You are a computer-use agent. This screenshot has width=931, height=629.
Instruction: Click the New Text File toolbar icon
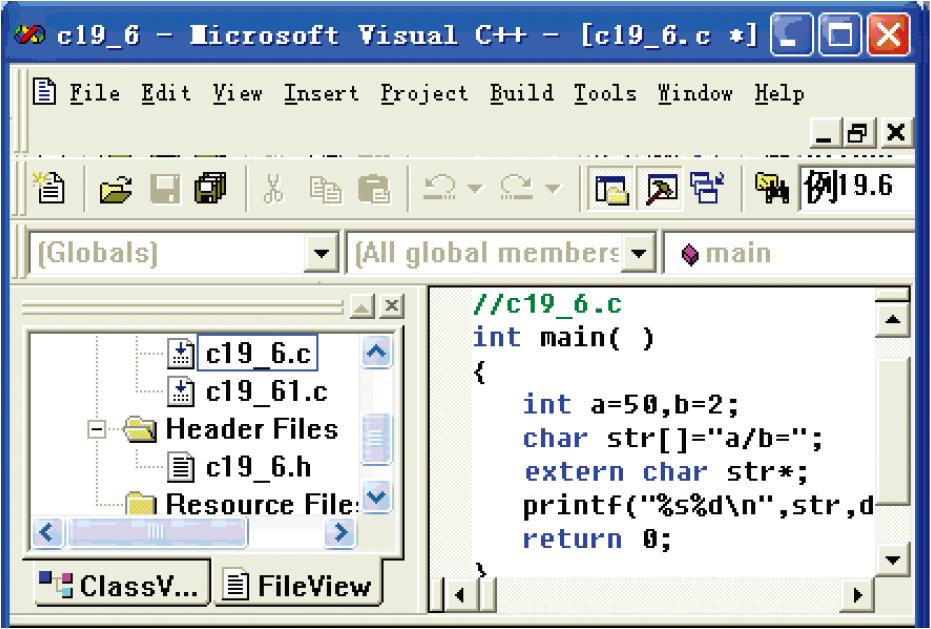pyautogui.click(x=49, y=188)
